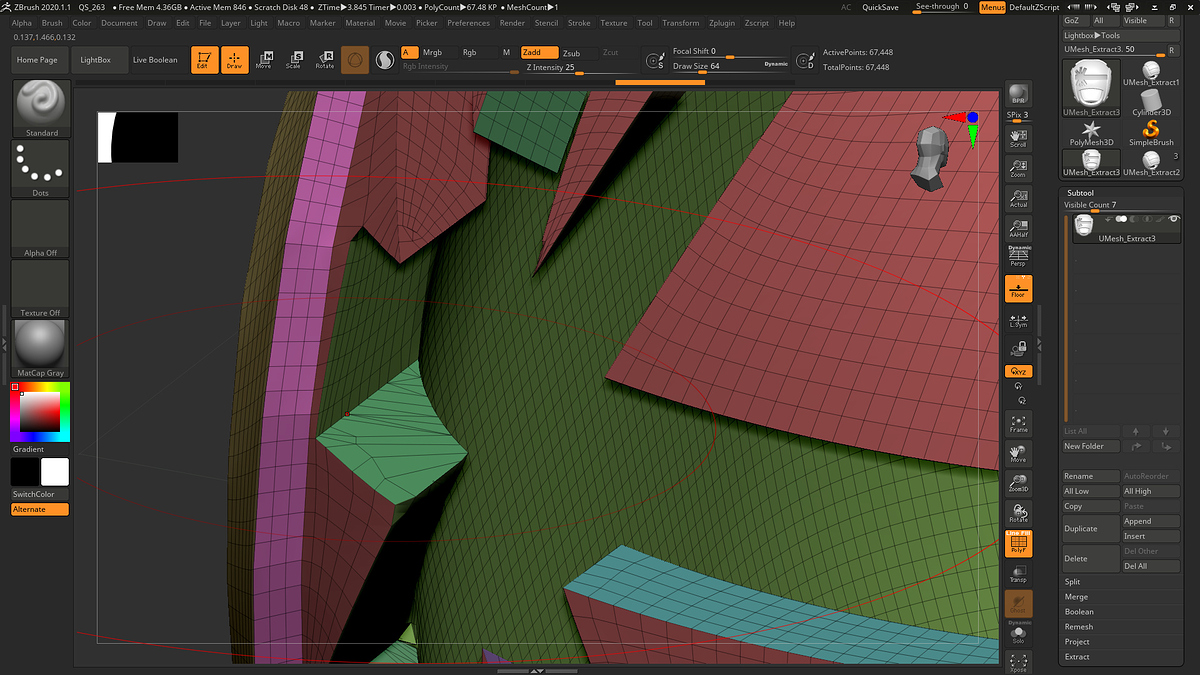This screenshot has width=1200, height=675.
Task: Open the Brush menu
Action: [52, 23]
